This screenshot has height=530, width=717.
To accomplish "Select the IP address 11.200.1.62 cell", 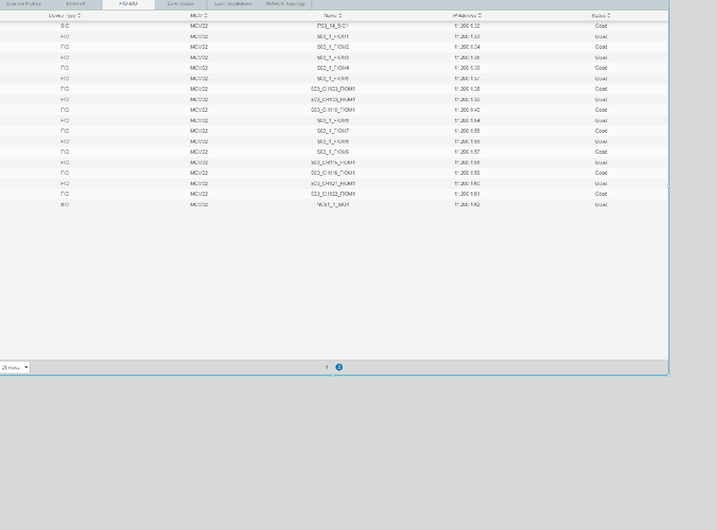I will click(467, 204).
